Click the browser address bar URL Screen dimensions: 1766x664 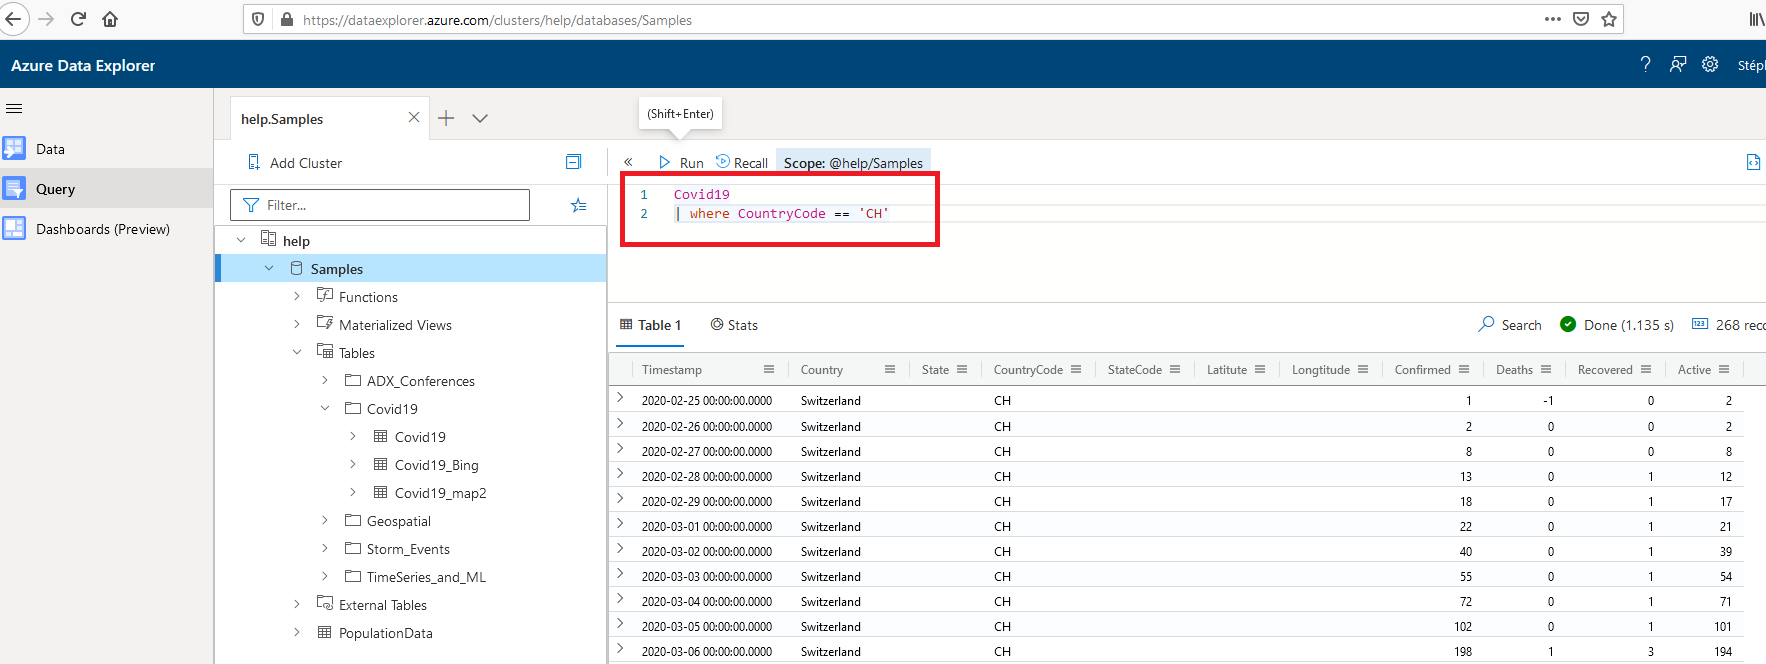[497, 20]
